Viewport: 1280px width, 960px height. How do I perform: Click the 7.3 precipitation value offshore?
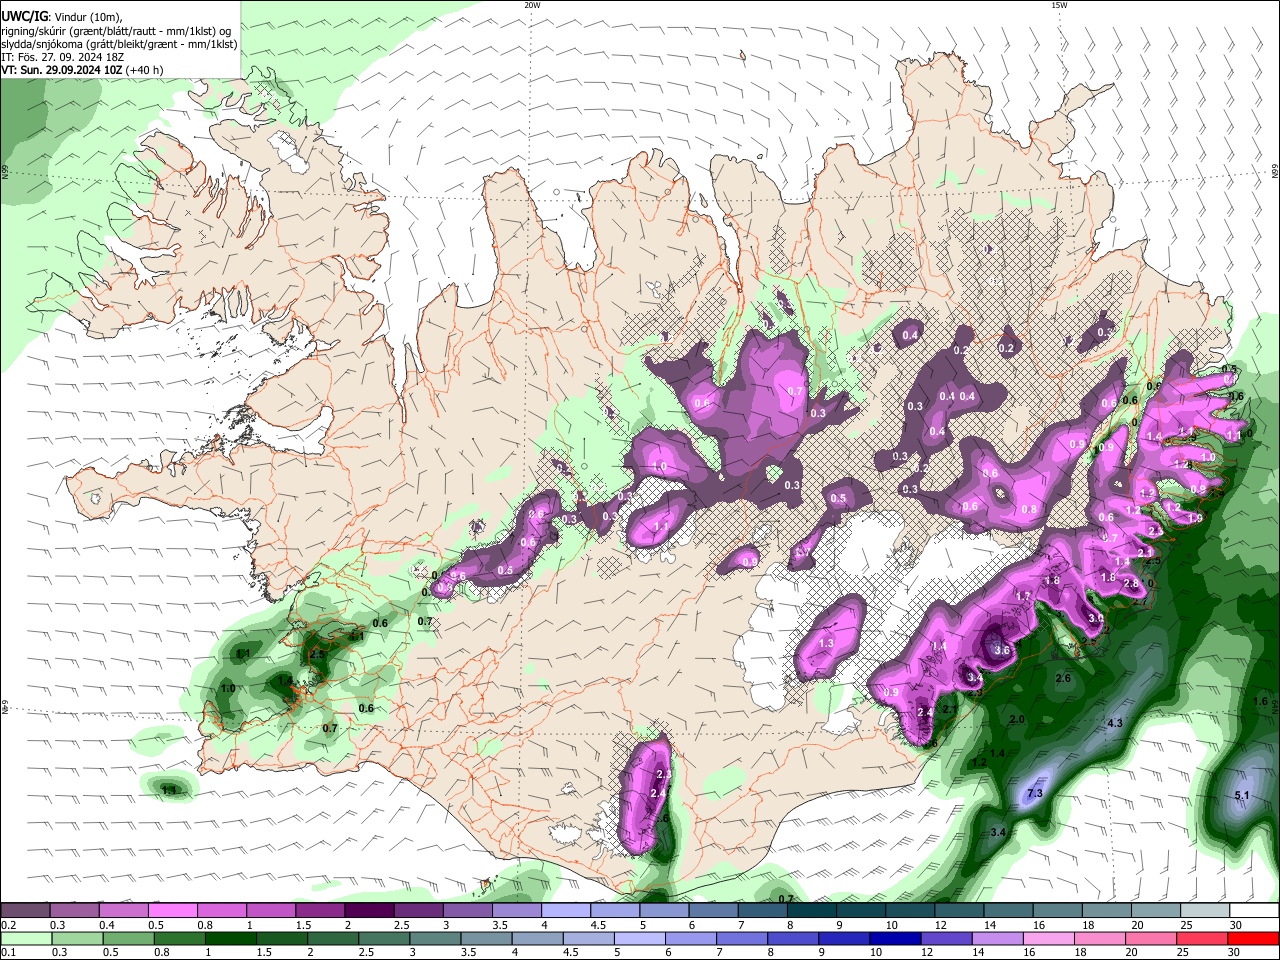point(1035,793)
